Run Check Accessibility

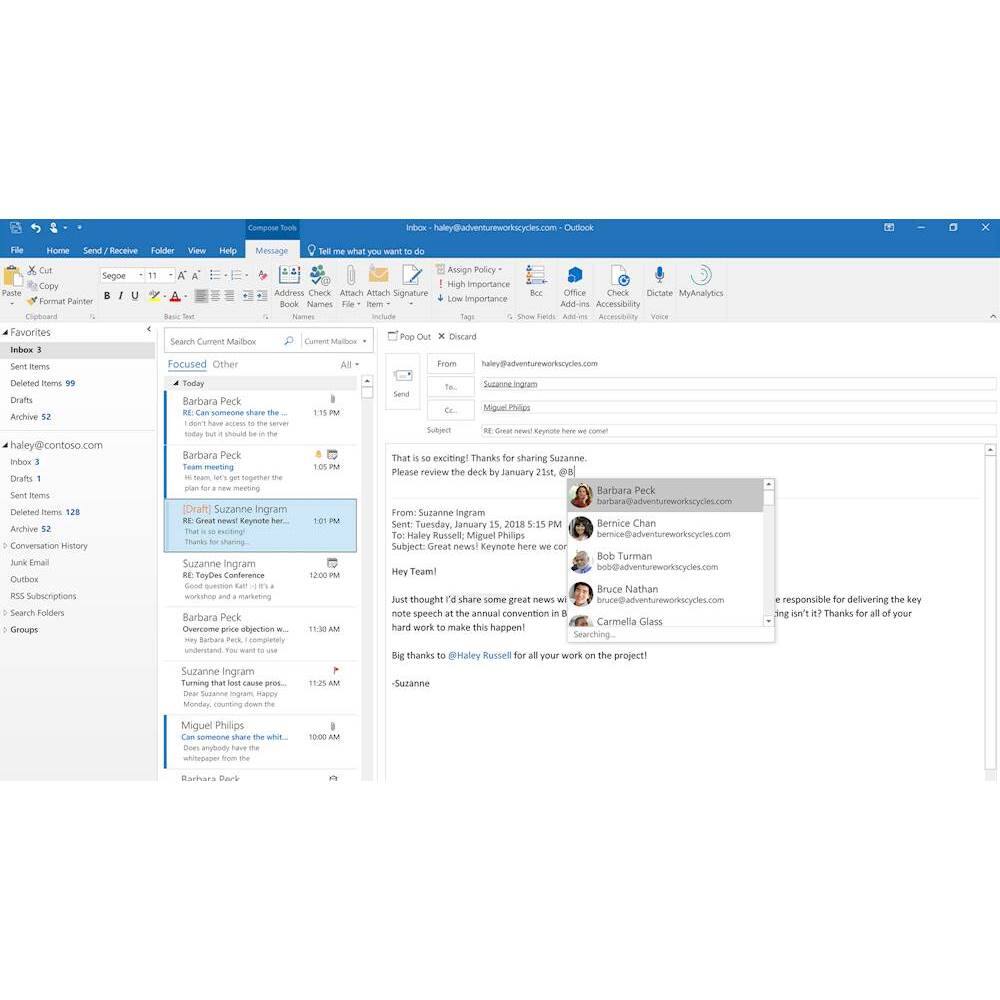[x=618, y=285]
